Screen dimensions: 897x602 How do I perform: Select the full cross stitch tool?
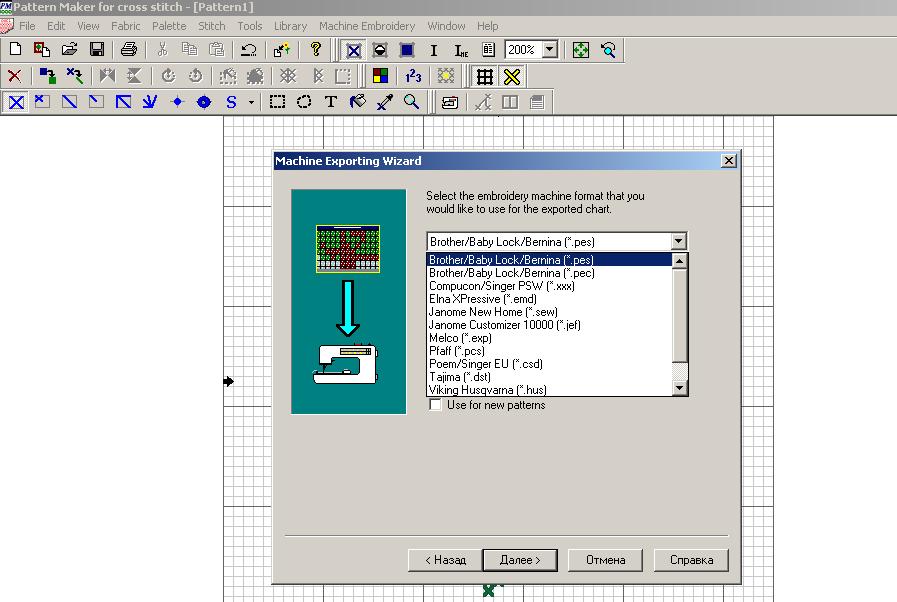coord(16,102)
